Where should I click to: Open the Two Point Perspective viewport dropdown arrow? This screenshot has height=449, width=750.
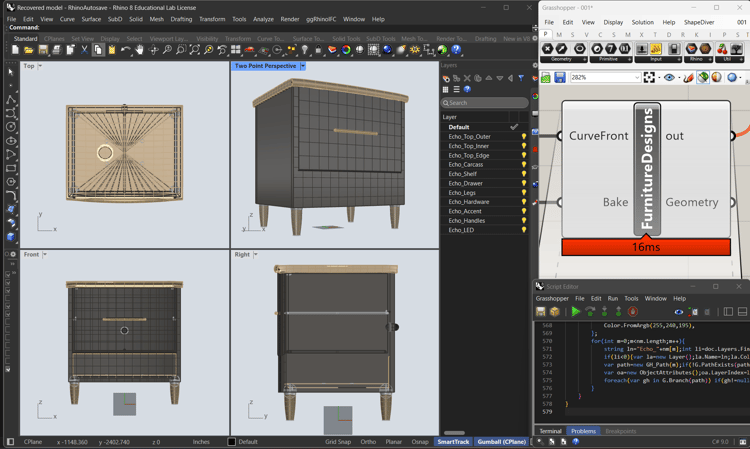pyautogui.click(x=303, y=66)
